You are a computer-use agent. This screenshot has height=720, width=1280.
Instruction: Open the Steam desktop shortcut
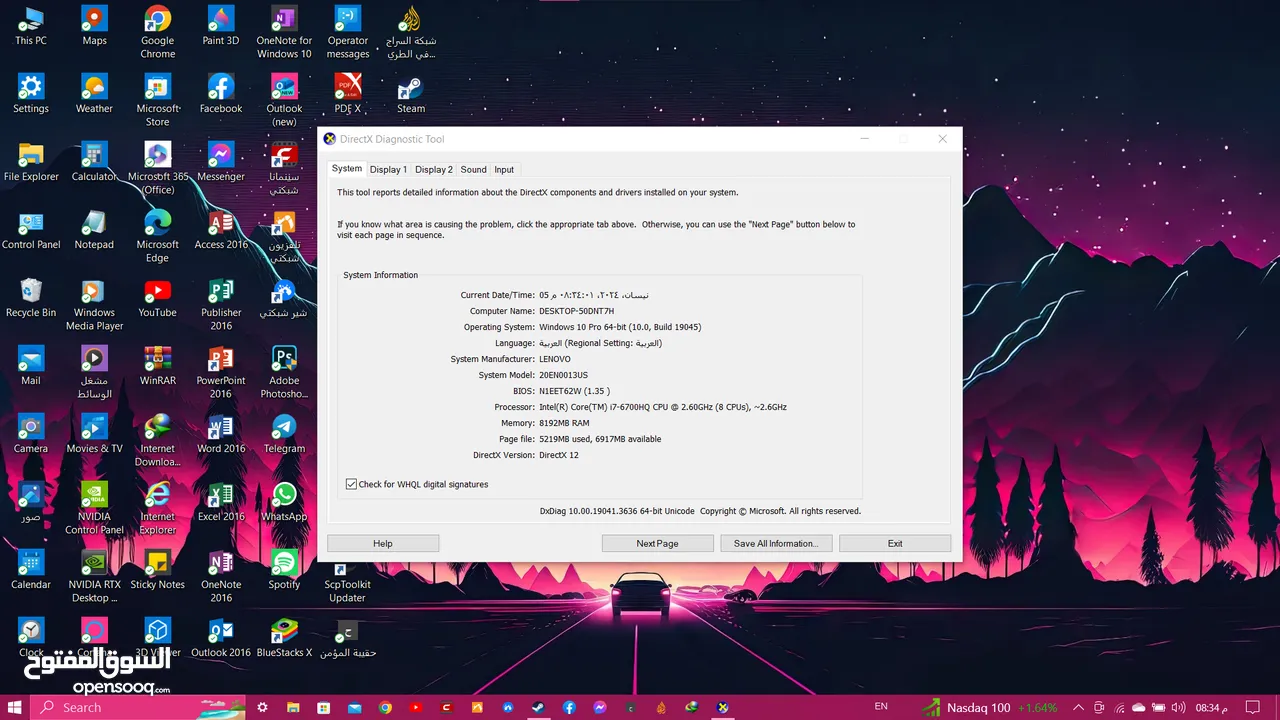pos(411,94)
